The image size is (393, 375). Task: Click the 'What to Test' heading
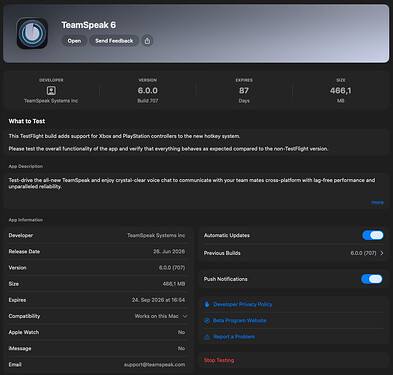pyautogui.click(x=27, y=121)
